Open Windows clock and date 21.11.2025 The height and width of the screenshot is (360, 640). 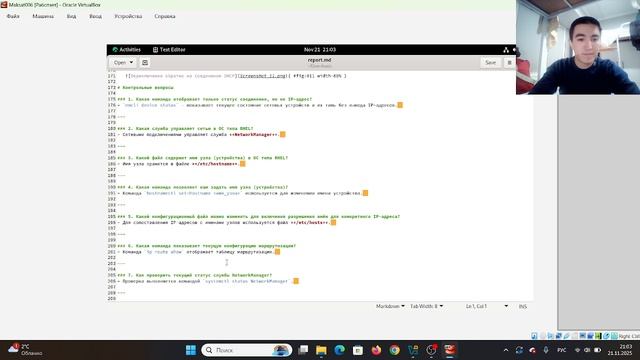pyautogui.click(x=620, y=350)
